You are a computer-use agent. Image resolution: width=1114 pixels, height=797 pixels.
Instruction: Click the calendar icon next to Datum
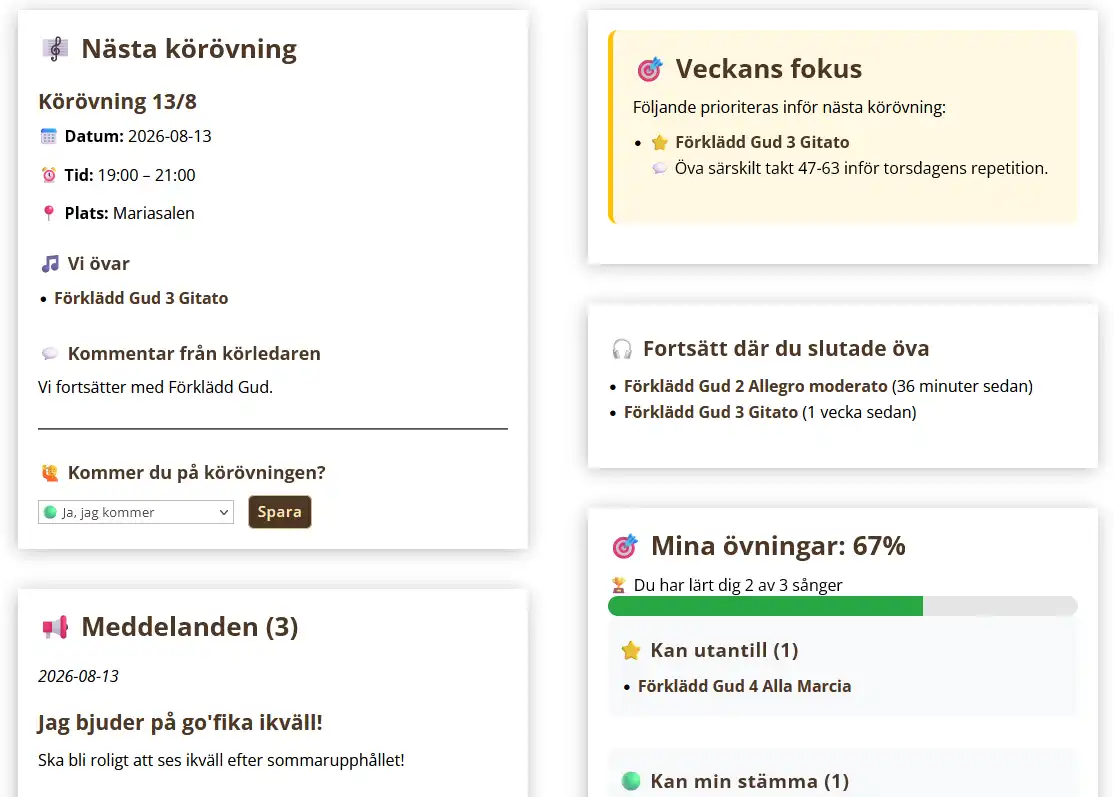(48, 136)
